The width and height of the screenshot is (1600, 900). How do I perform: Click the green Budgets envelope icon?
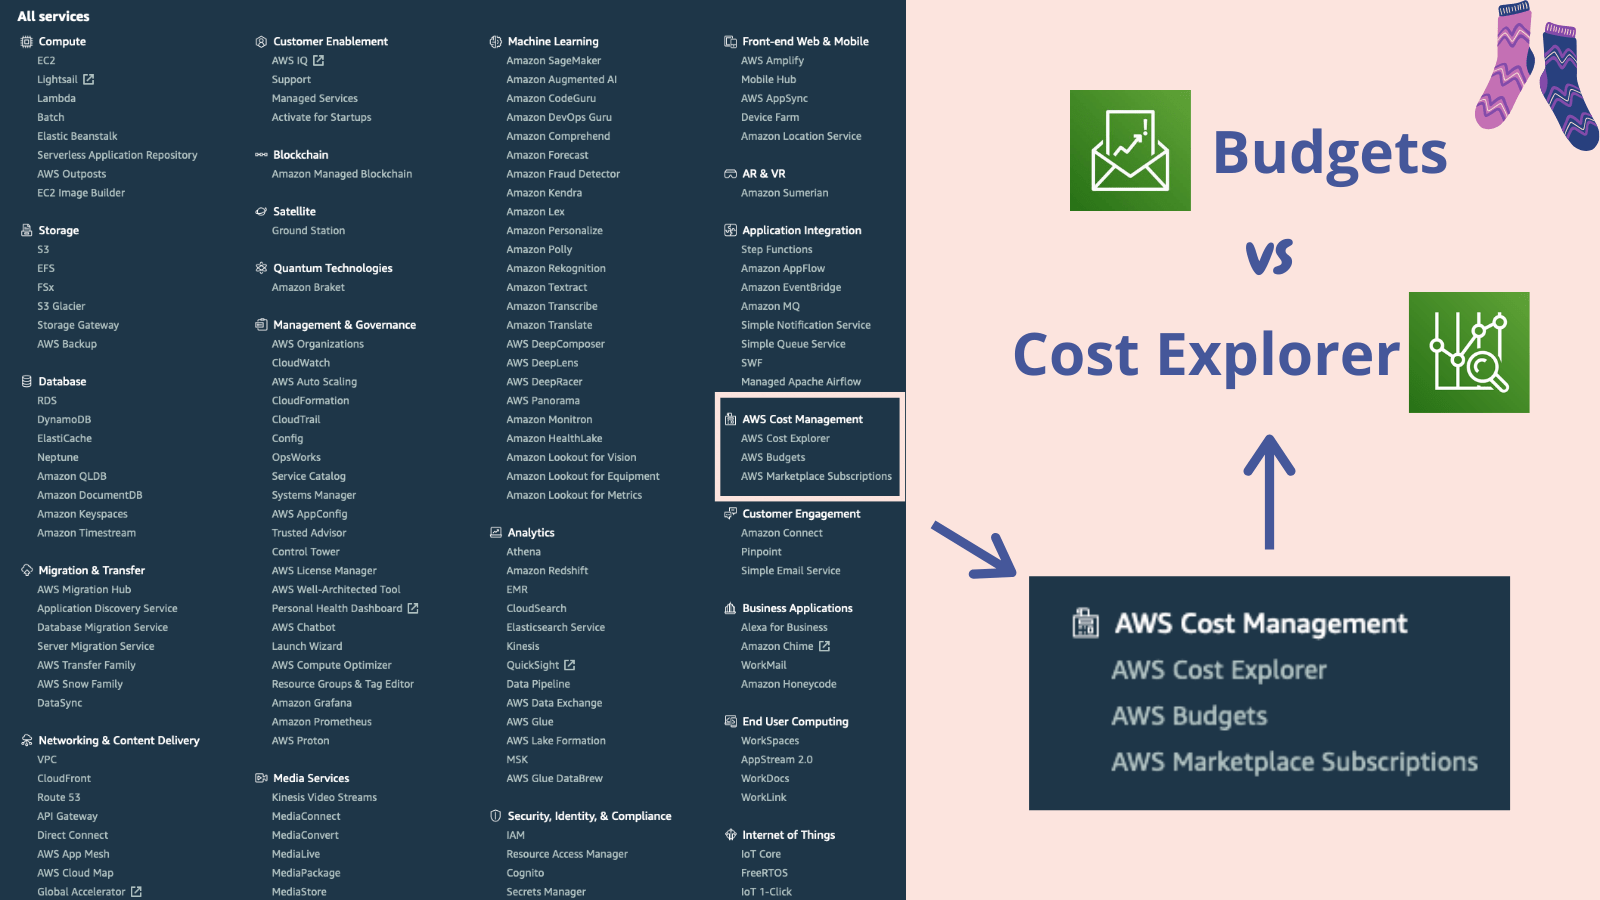pyautogui.click(x=1130, y=151)
